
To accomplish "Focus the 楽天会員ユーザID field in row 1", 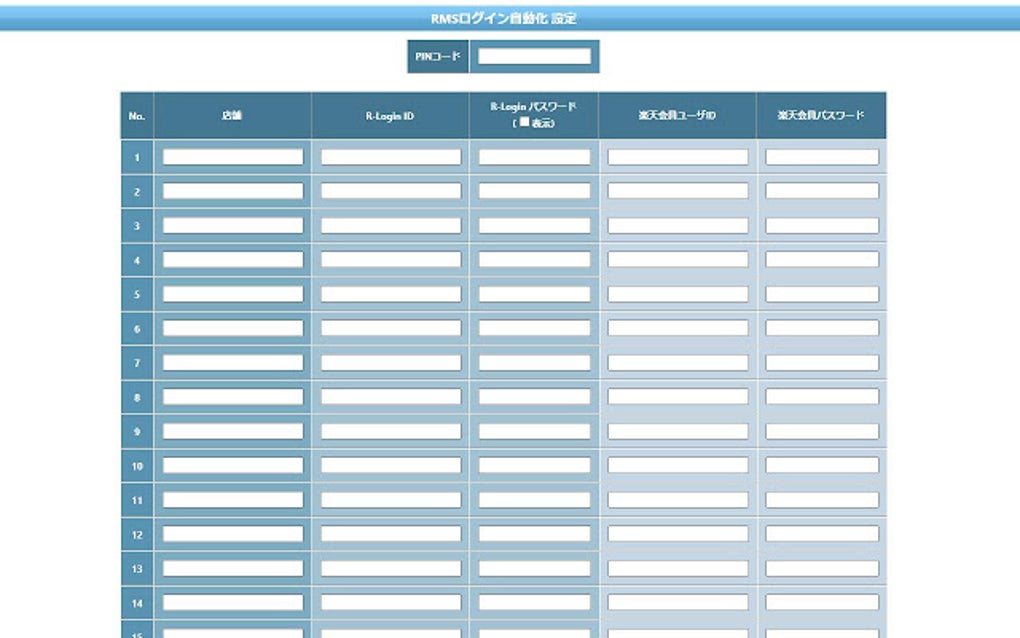I will 678,157.
